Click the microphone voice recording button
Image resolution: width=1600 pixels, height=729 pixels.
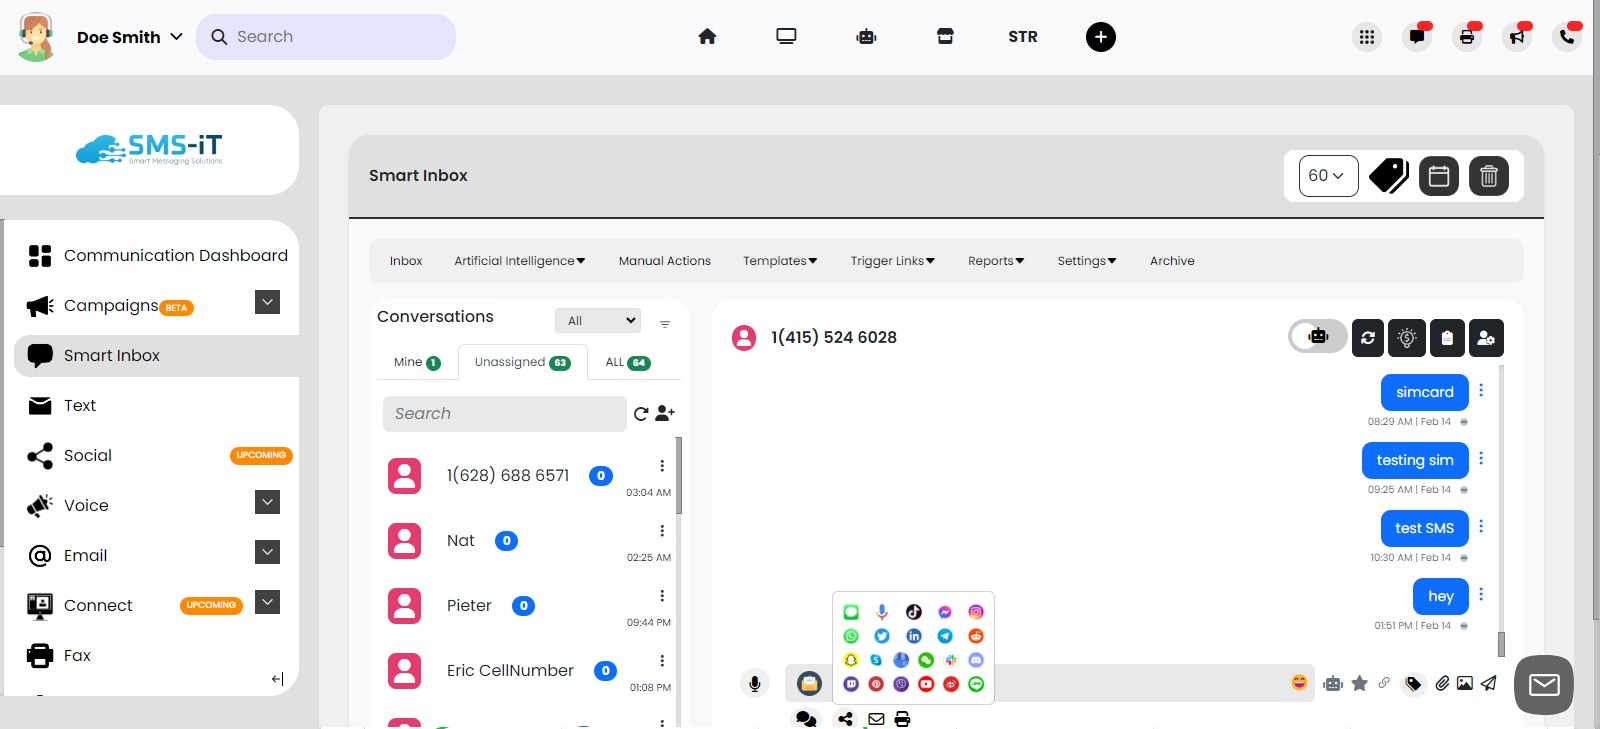tap(755, 683)
